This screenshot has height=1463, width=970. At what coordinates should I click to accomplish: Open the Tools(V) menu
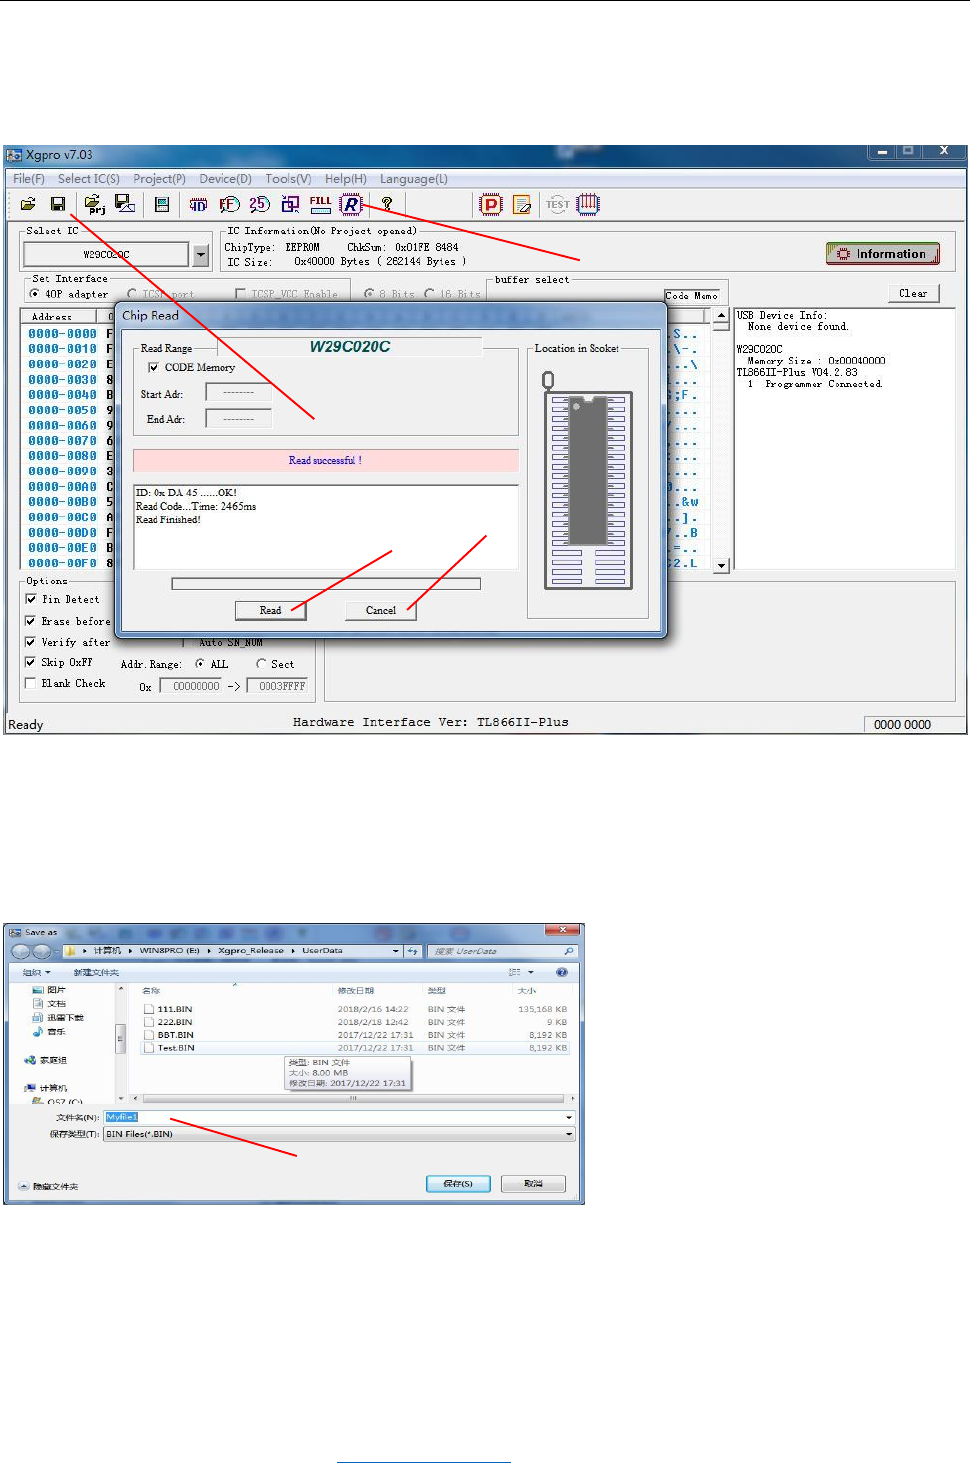point(288,179)
